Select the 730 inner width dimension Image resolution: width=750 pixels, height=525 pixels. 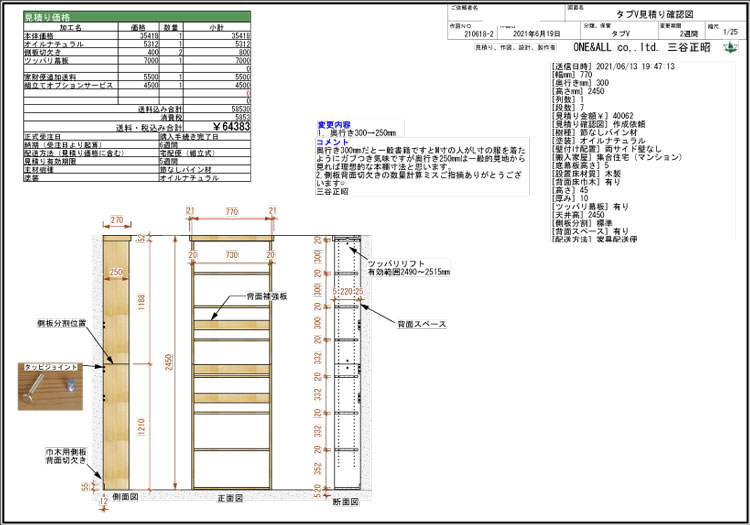pos(232,255)
